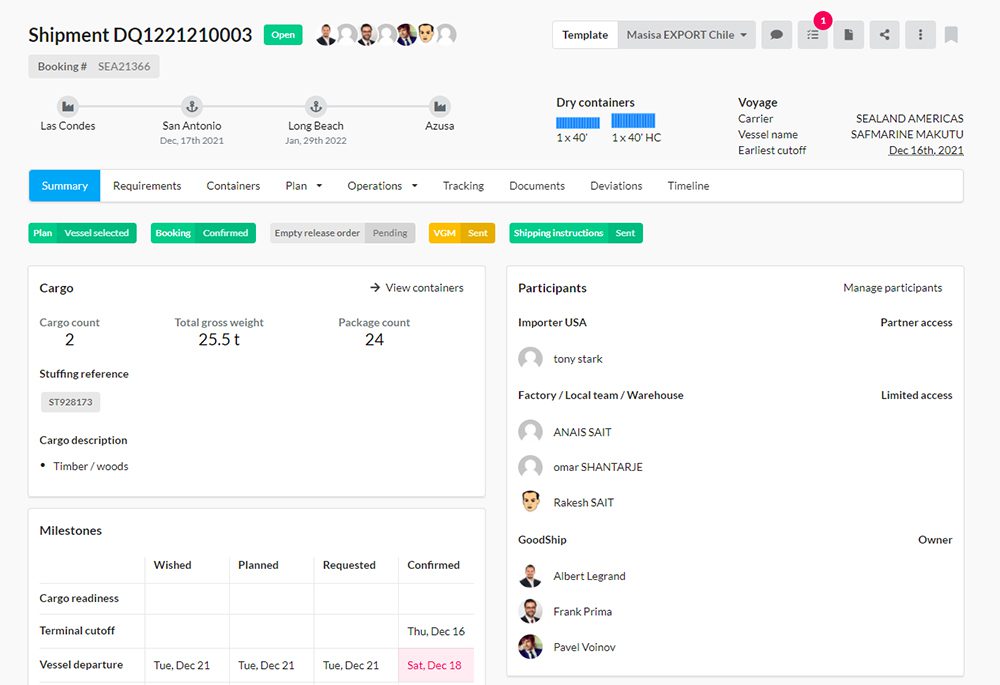This screenshot has height=685, width=1000.
Task: Click the Limited access label for Factory team
Action: [x=916, y=395]
